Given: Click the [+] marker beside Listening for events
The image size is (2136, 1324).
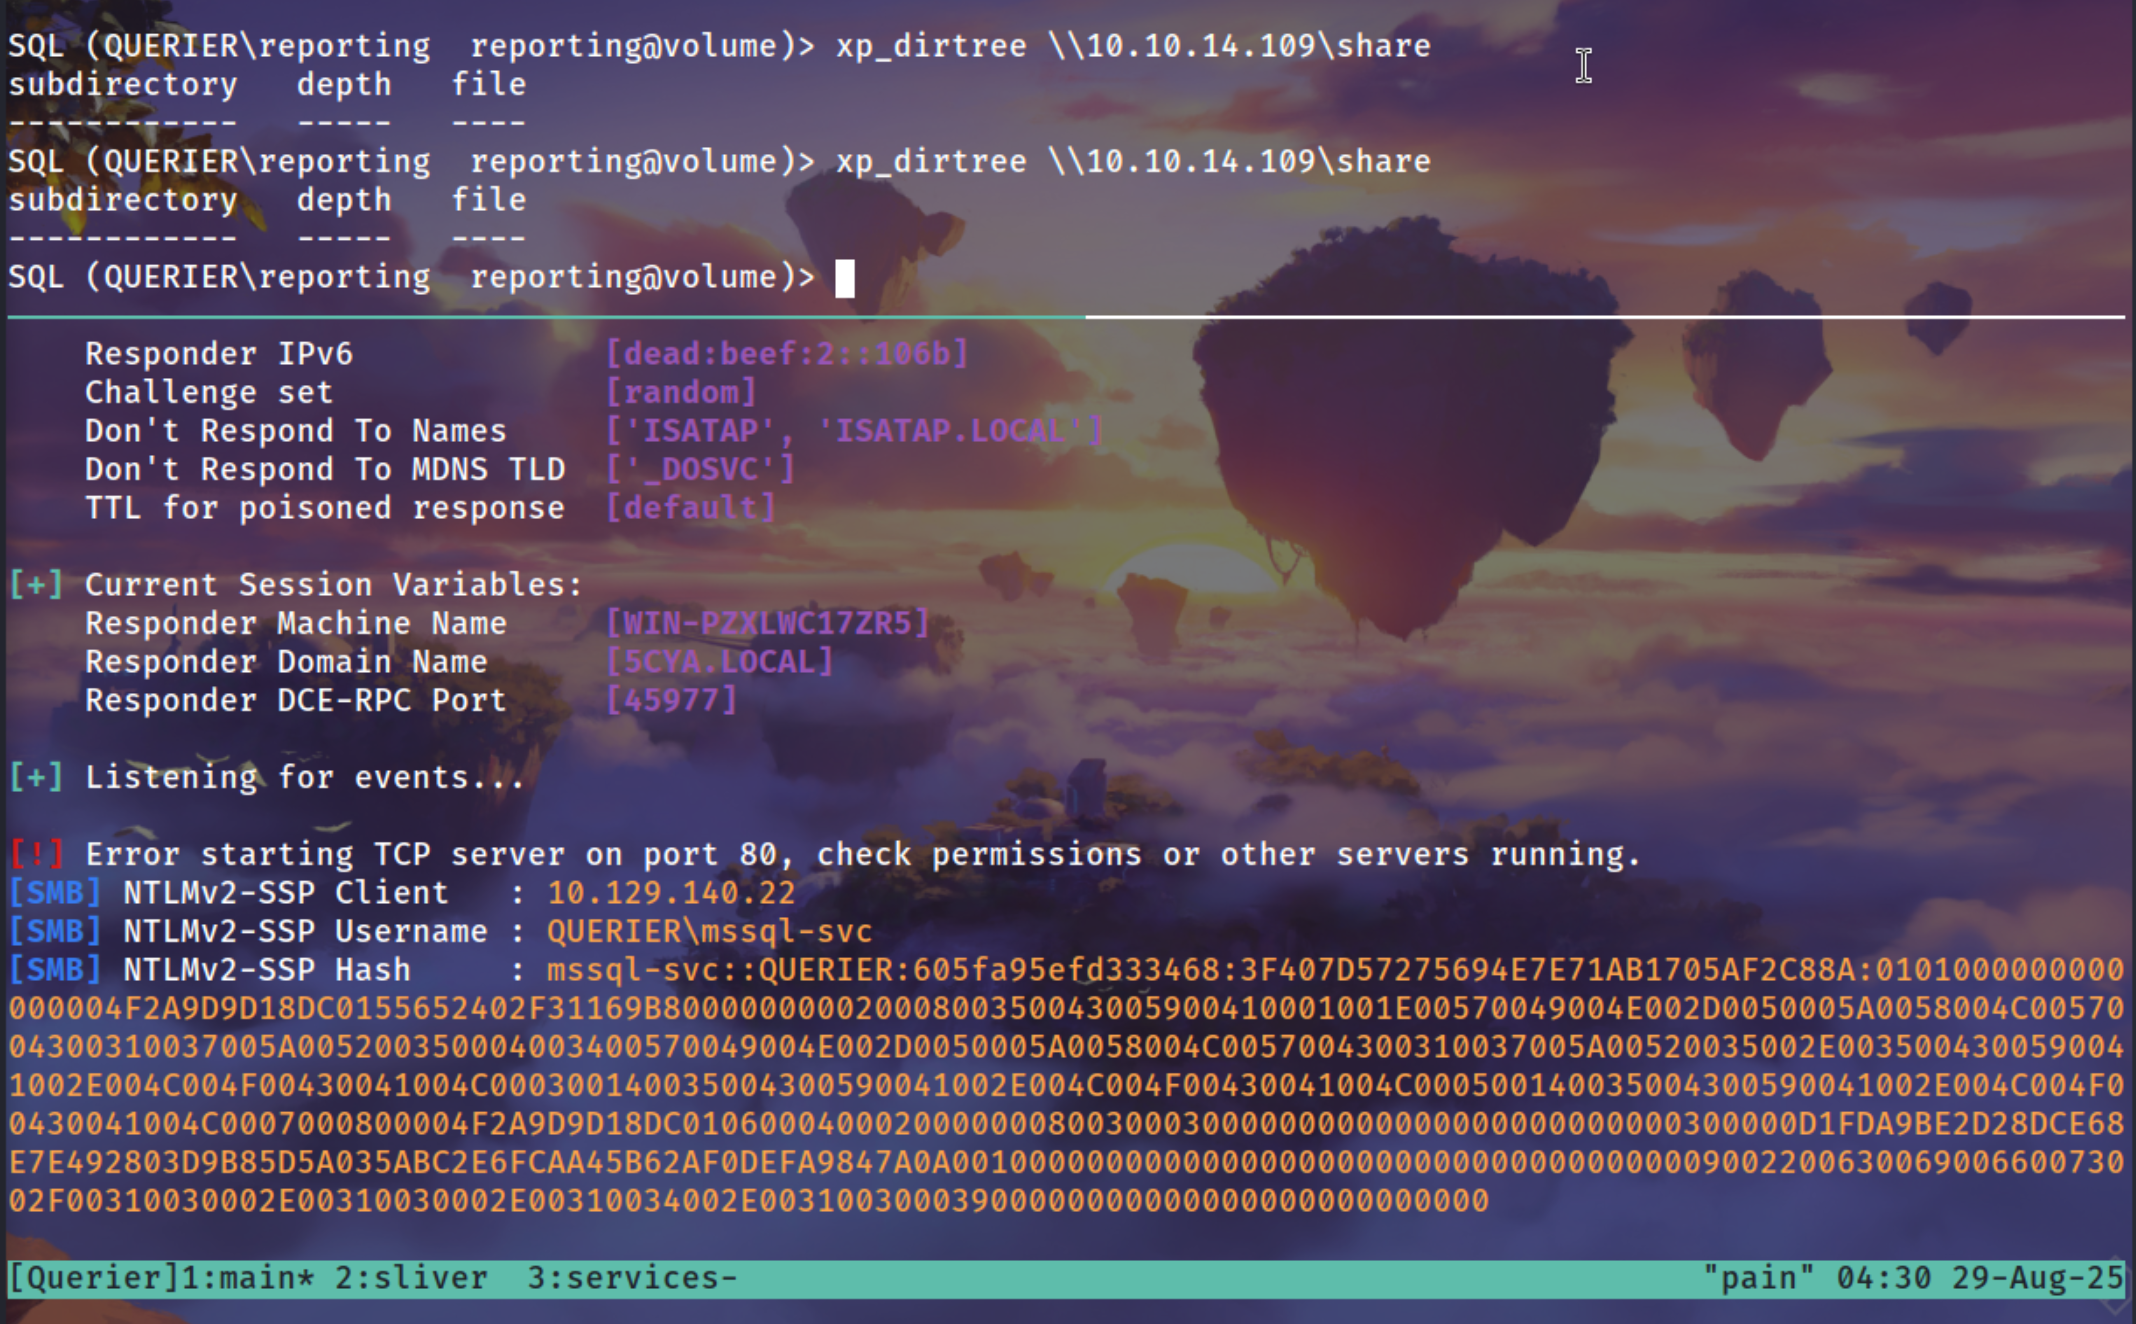Looking at the screenshot, I should [36, 777].
